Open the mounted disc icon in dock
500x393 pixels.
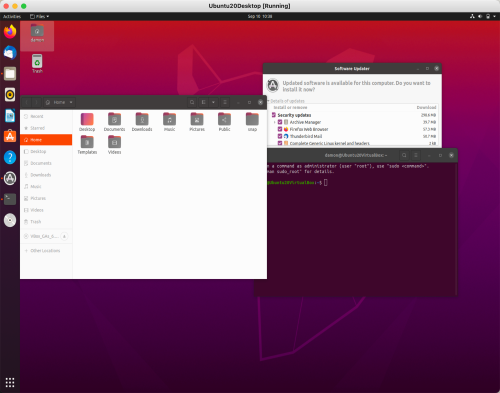click(x=10, y=220)
